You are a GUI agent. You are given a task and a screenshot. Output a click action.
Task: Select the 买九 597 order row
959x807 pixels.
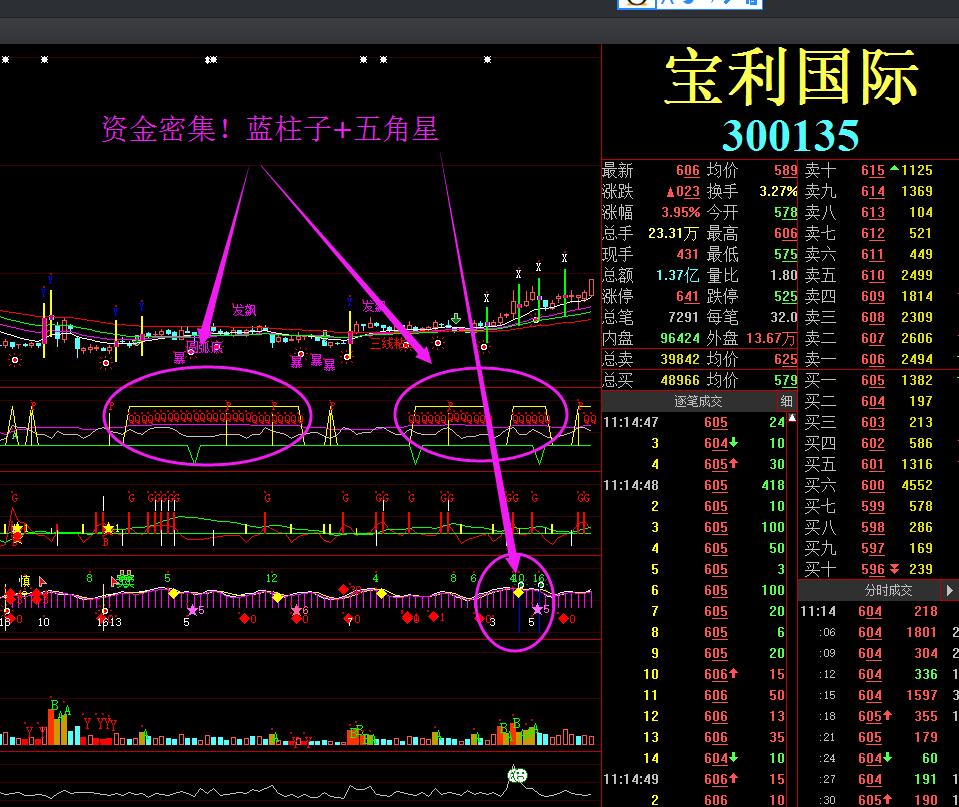coord(878,548)
